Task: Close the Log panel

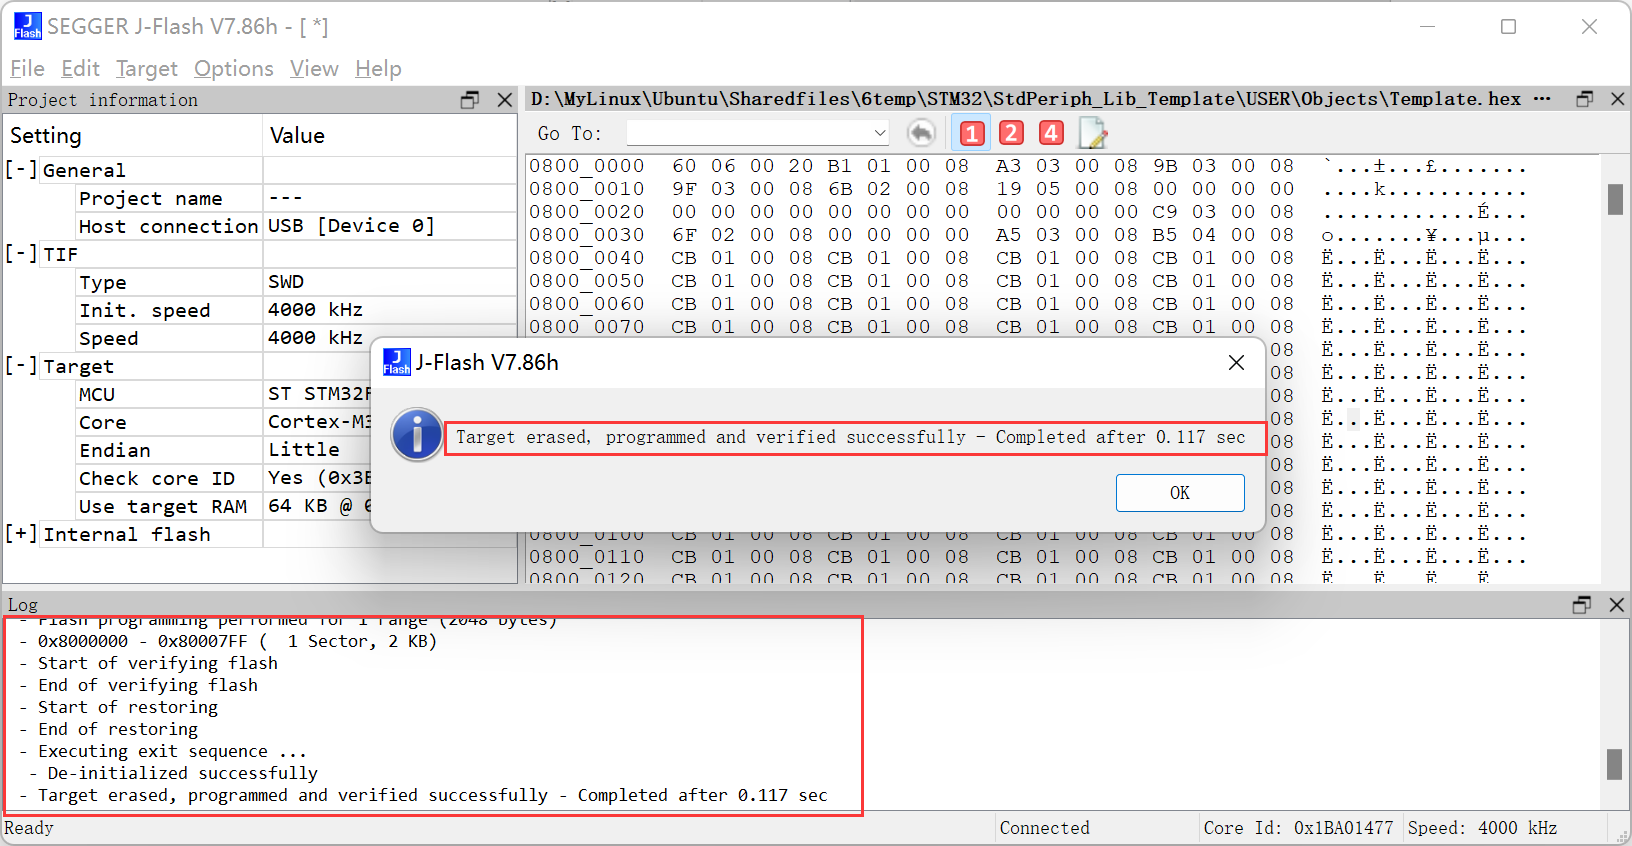Action: [x=1616, y=605]
